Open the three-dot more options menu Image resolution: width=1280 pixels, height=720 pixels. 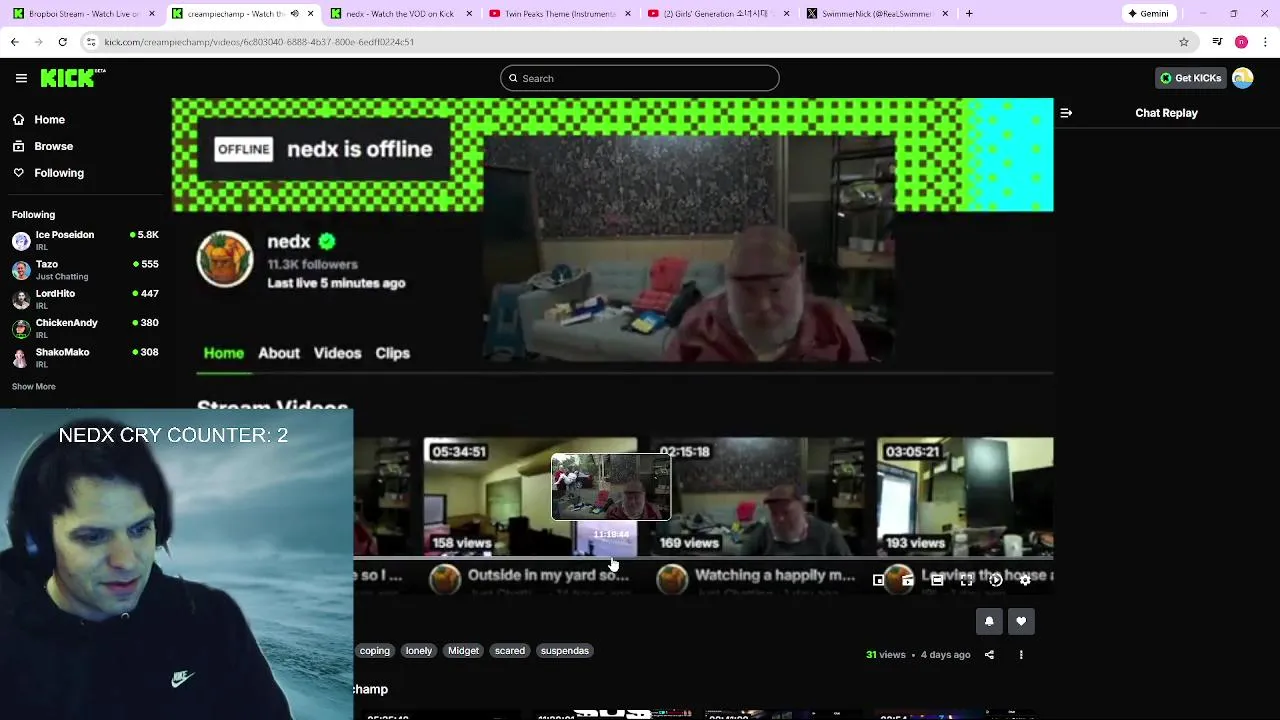1021,655
